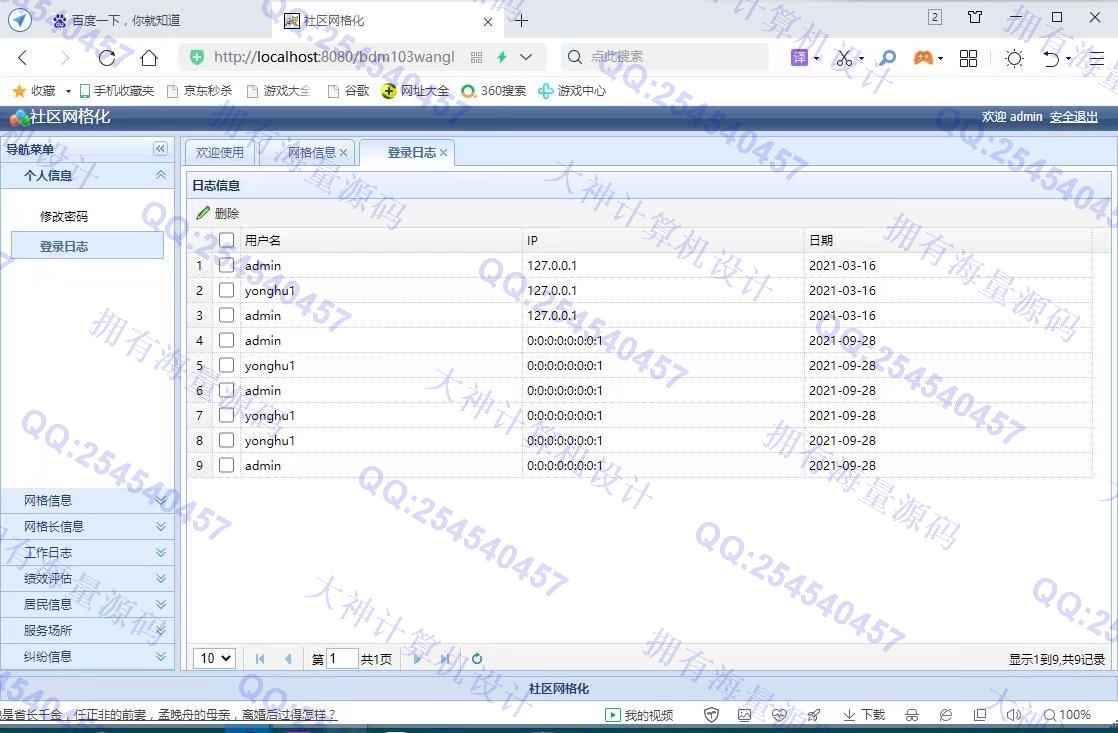
Task: Click the browser forward arrow
Action: [x=65, y=58]
